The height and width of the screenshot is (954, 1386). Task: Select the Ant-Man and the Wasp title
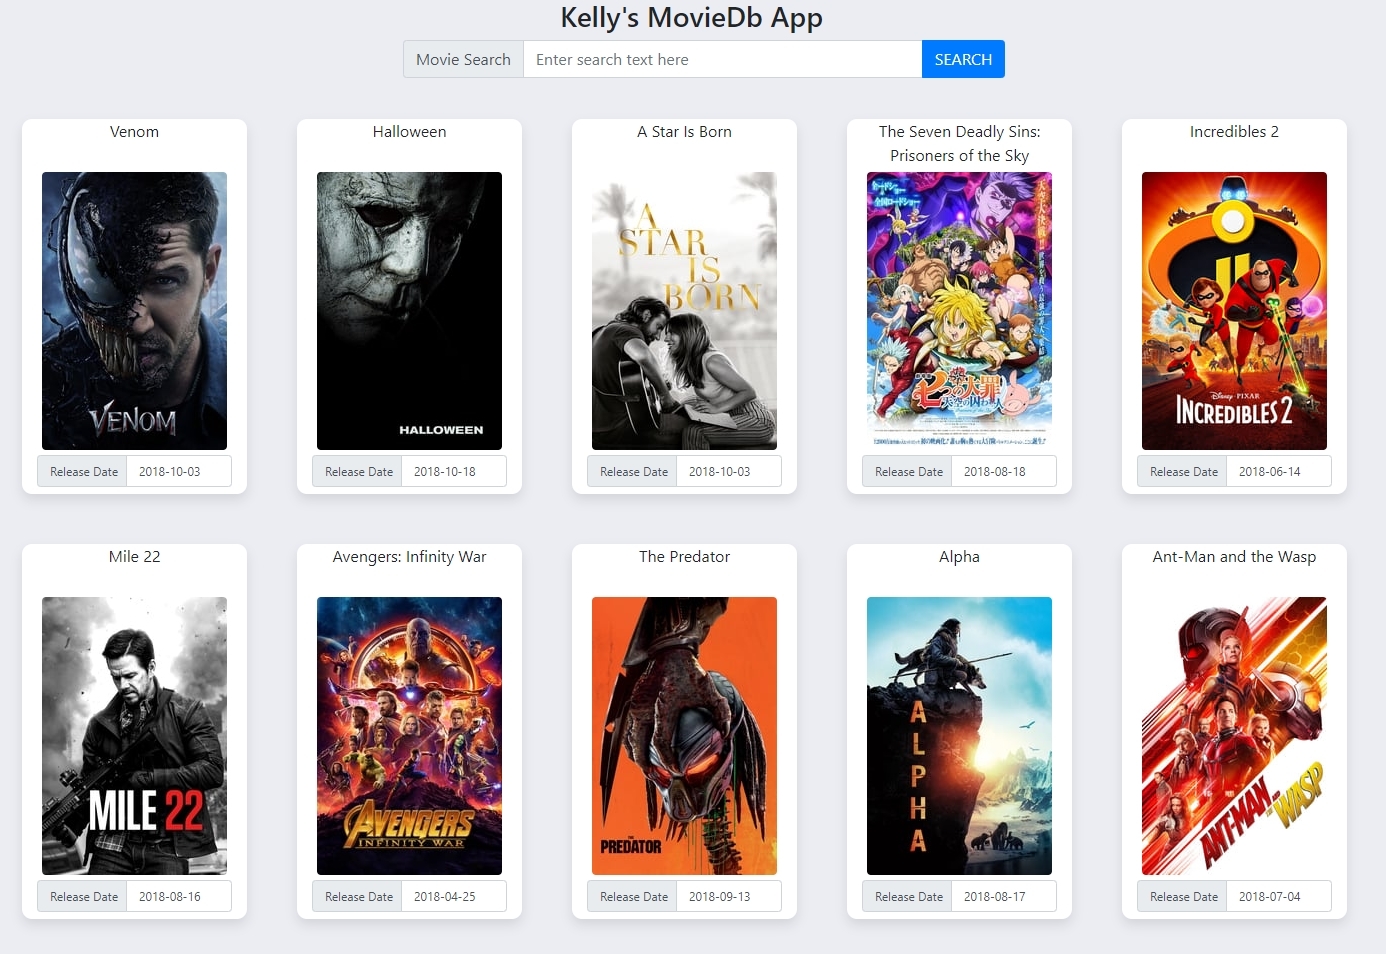pyautogui.click(x=1234, y=557)
